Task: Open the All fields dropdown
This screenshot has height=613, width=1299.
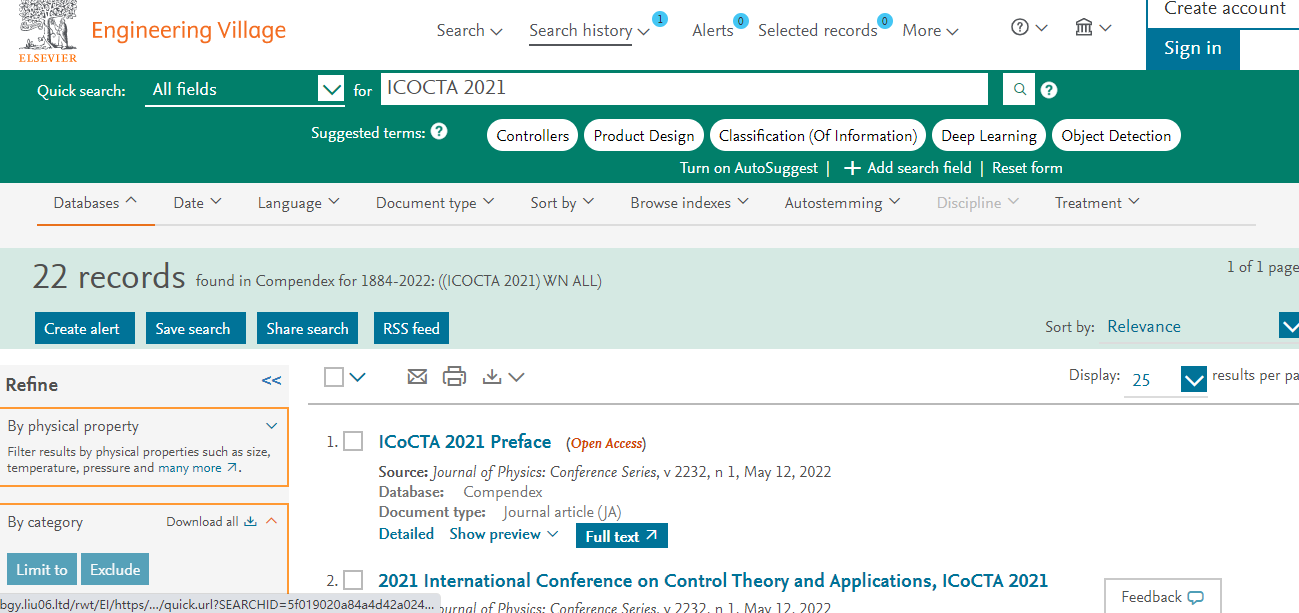Action: [245, 89]
